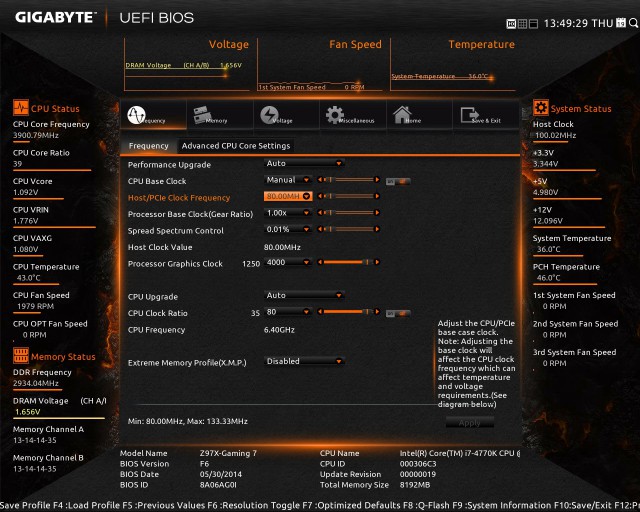Adjust the CPU Clock Ratio slider
Screen dimensions: 640x512
coord(349,312)
